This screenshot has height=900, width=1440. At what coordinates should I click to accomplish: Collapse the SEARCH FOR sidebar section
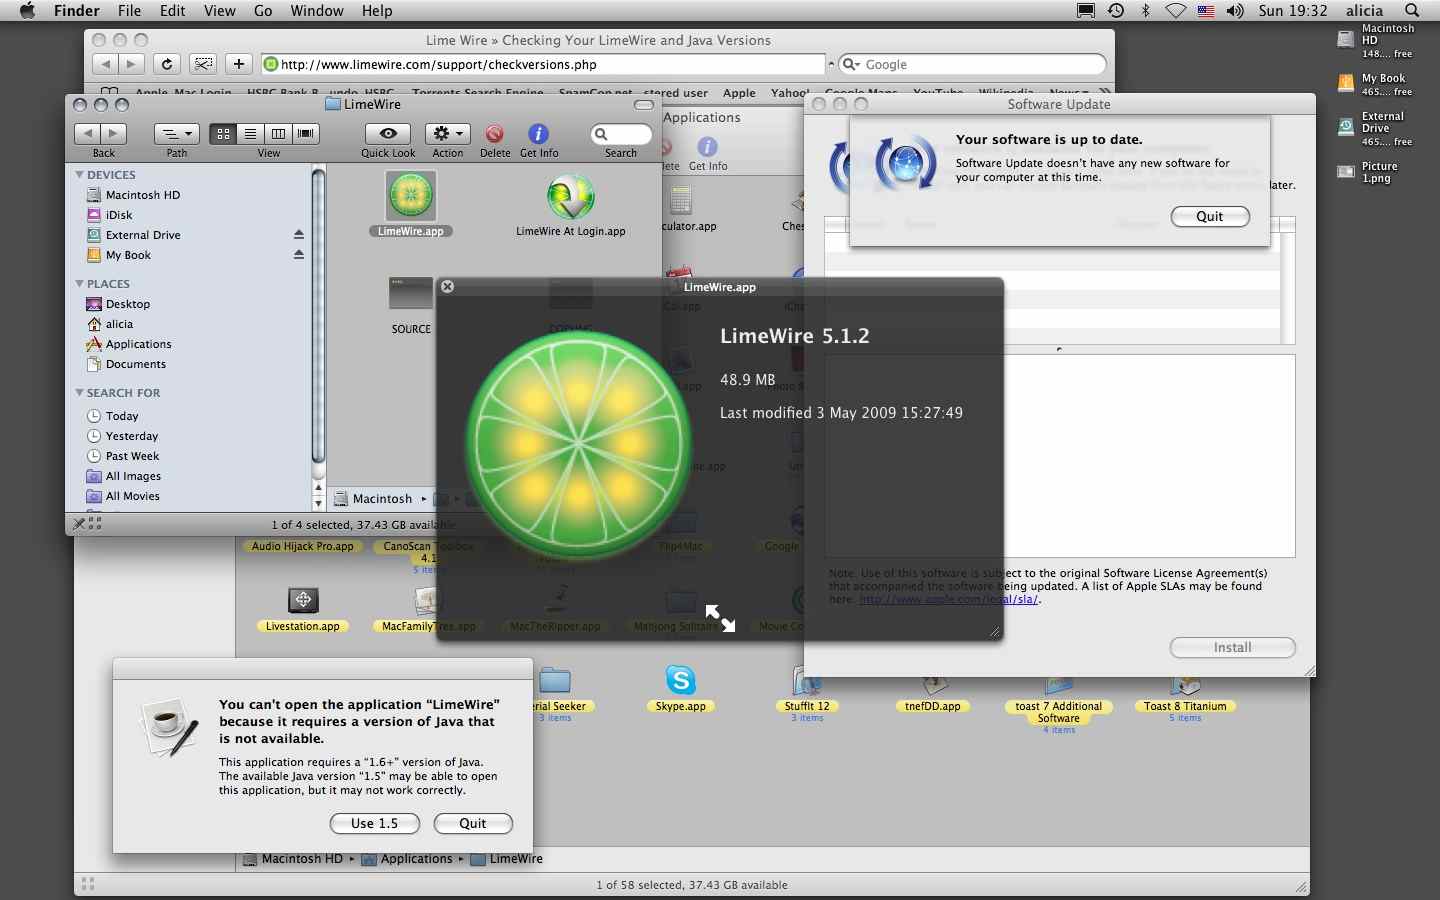coord(80,393)
